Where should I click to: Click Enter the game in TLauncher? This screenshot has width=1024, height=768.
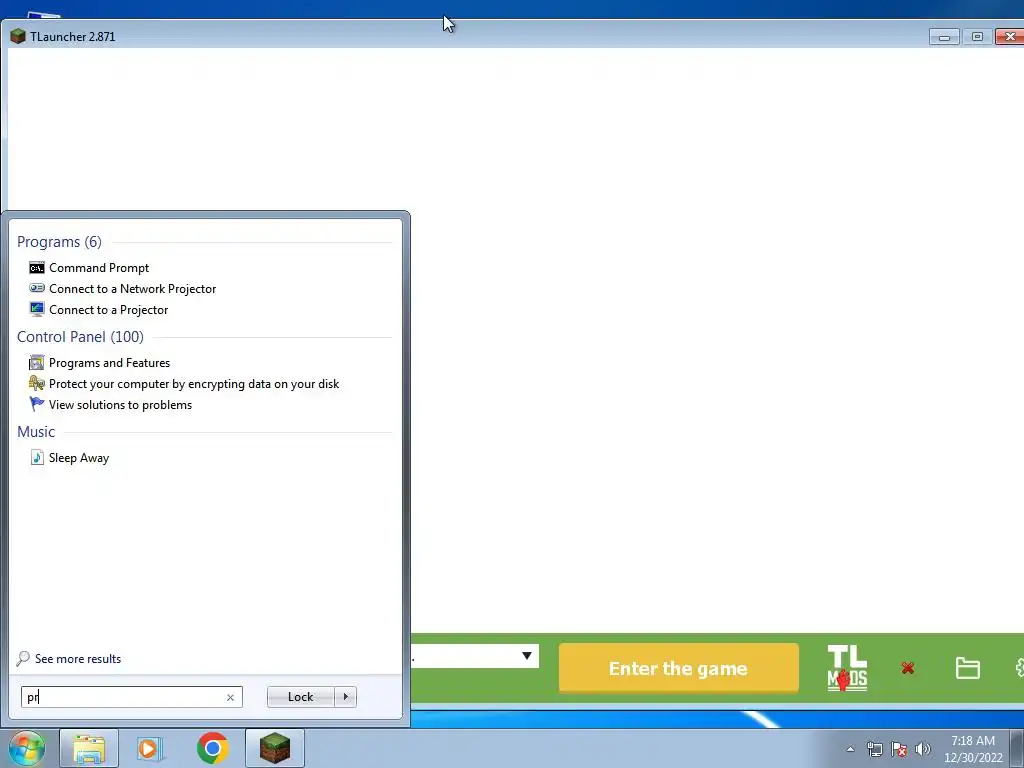tap(679, 668)
